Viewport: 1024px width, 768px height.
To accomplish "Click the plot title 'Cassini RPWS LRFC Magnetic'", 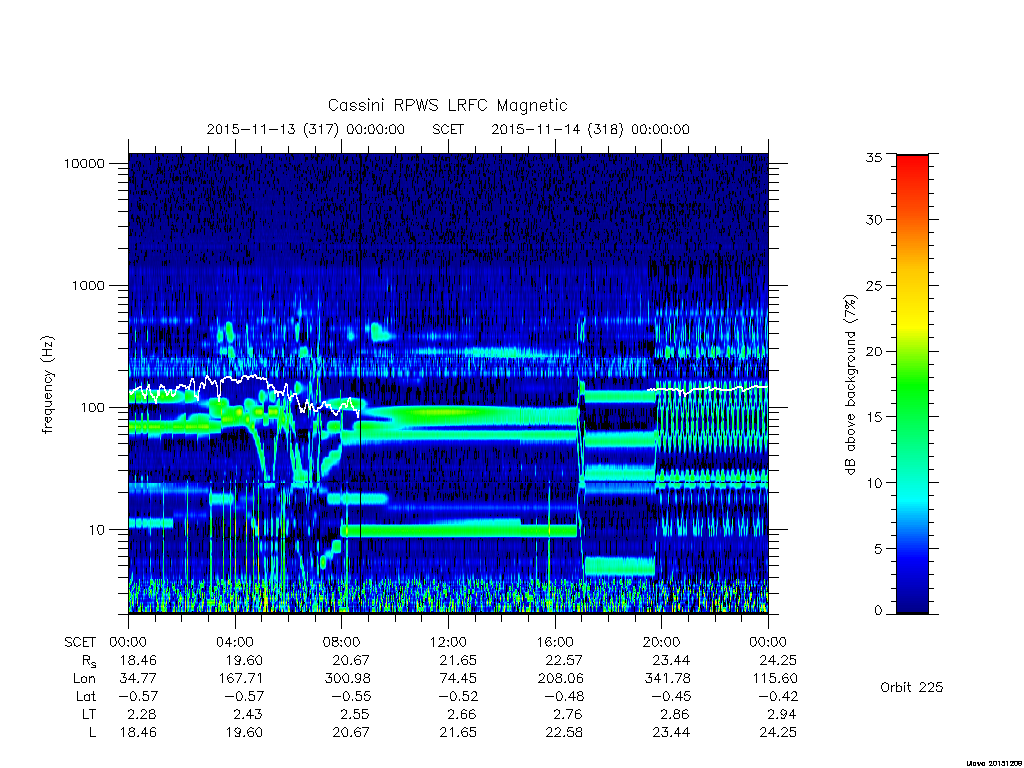I will 447,105.
